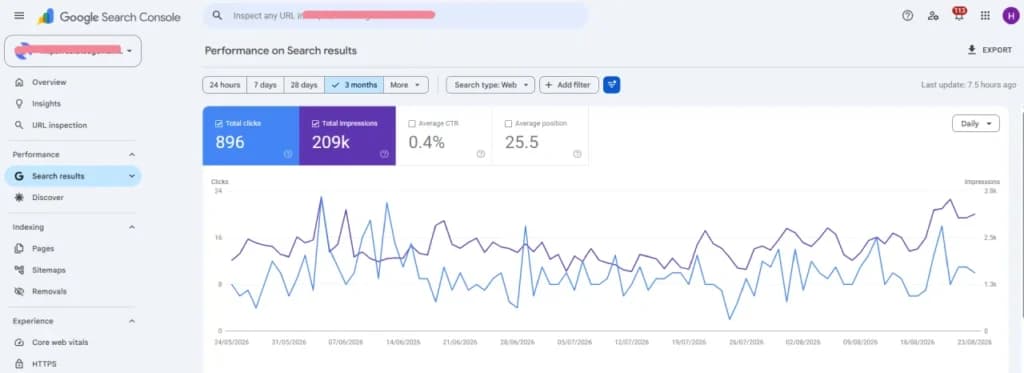The image size is (1024, 373).
Task: Click the Performance on Search results heading
Action: pos(281,50)
